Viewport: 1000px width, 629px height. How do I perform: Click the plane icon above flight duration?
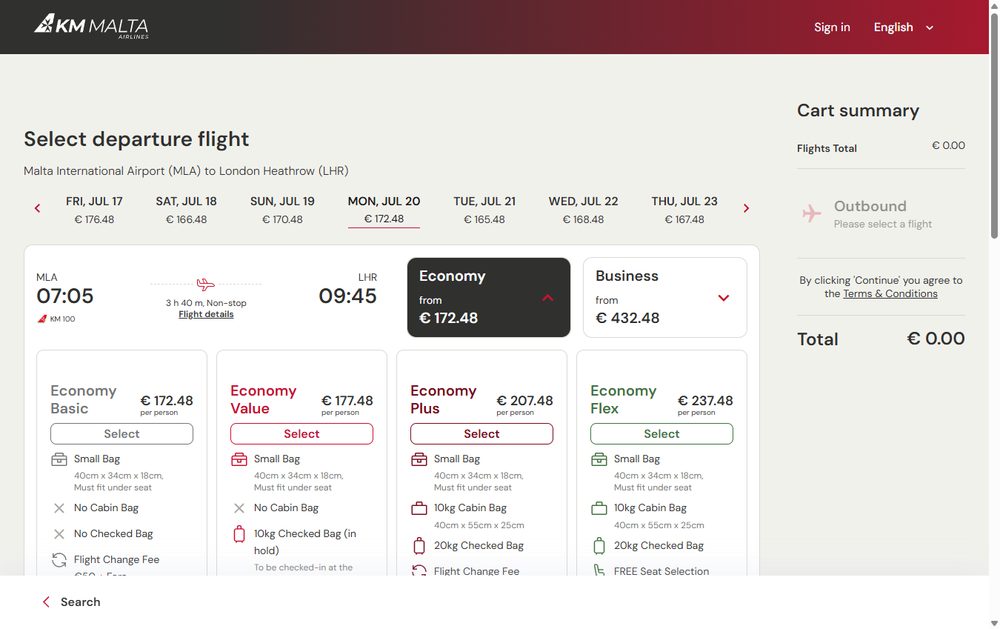tap(205, 284)
